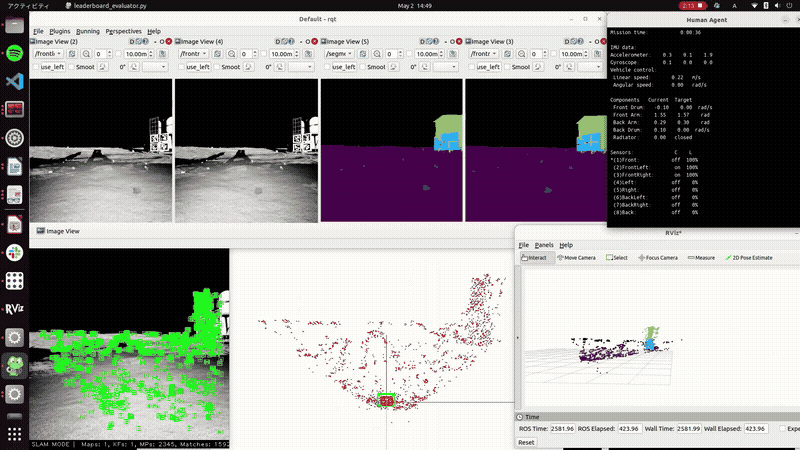Open rqt Running menu
The height and width of the screenshot is (450, 800).
click(88, 31)
